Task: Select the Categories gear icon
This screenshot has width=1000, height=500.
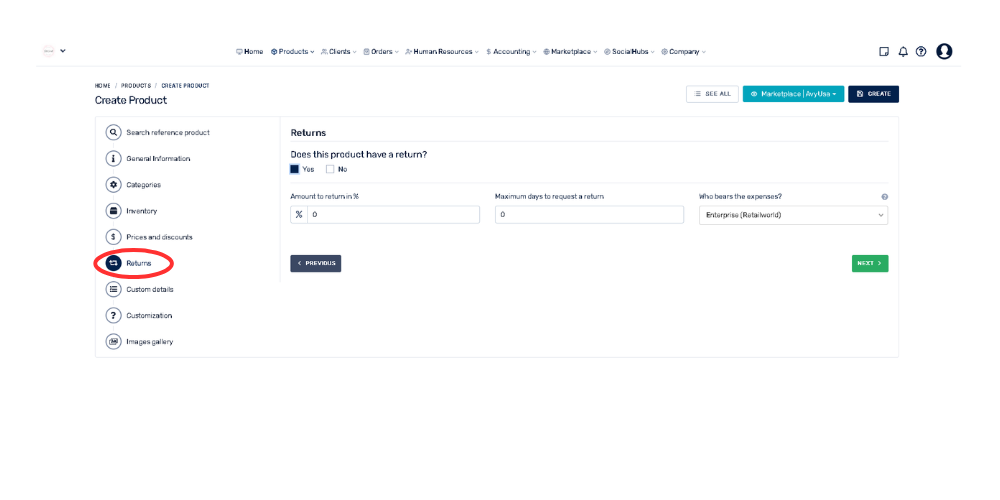Action: pos(114,185)
